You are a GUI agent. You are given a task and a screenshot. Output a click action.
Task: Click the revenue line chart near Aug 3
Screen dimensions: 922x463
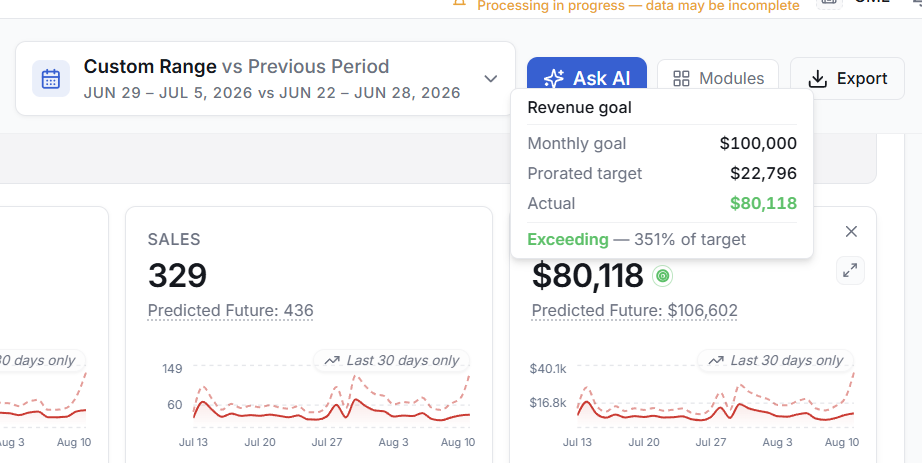[777, 409]
